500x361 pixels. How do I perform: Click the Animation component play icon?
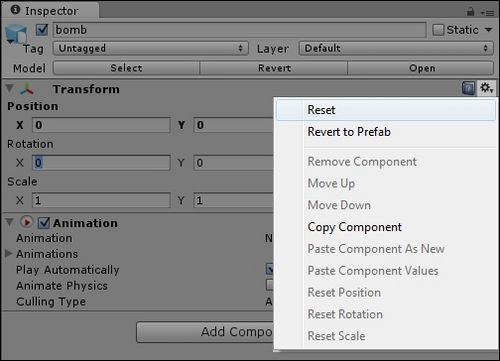tap(27, 222)
